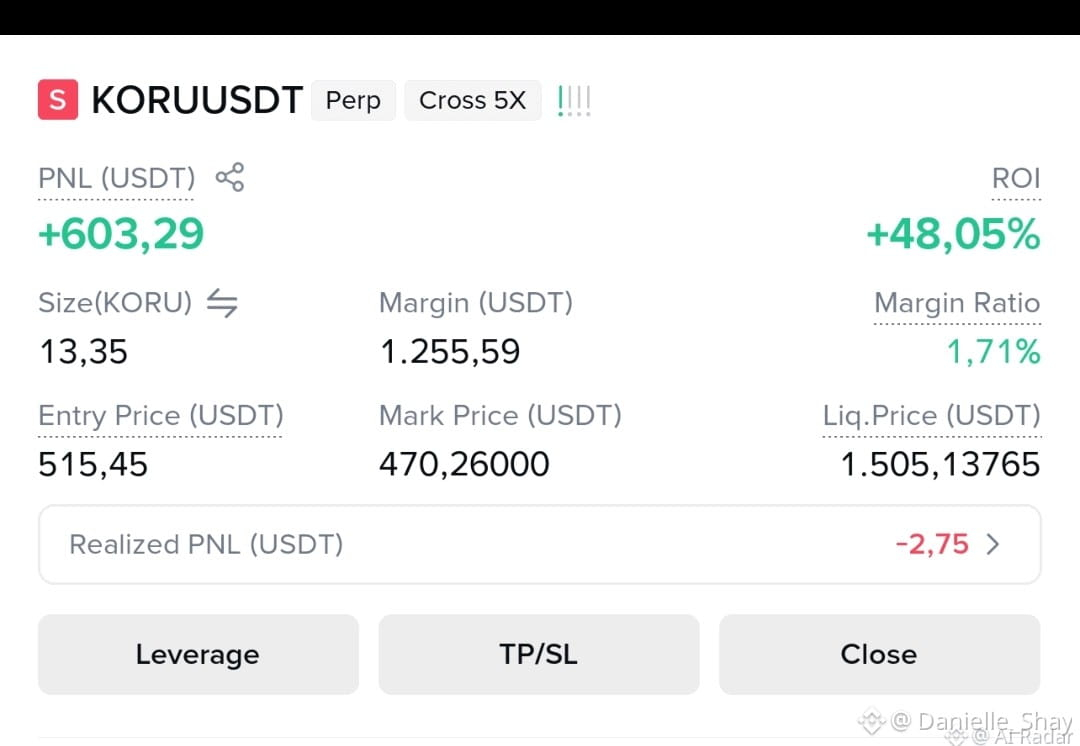Open the KORUUSDT pair title
This screenshot has width=1080, height=746.
pos(197,100)
